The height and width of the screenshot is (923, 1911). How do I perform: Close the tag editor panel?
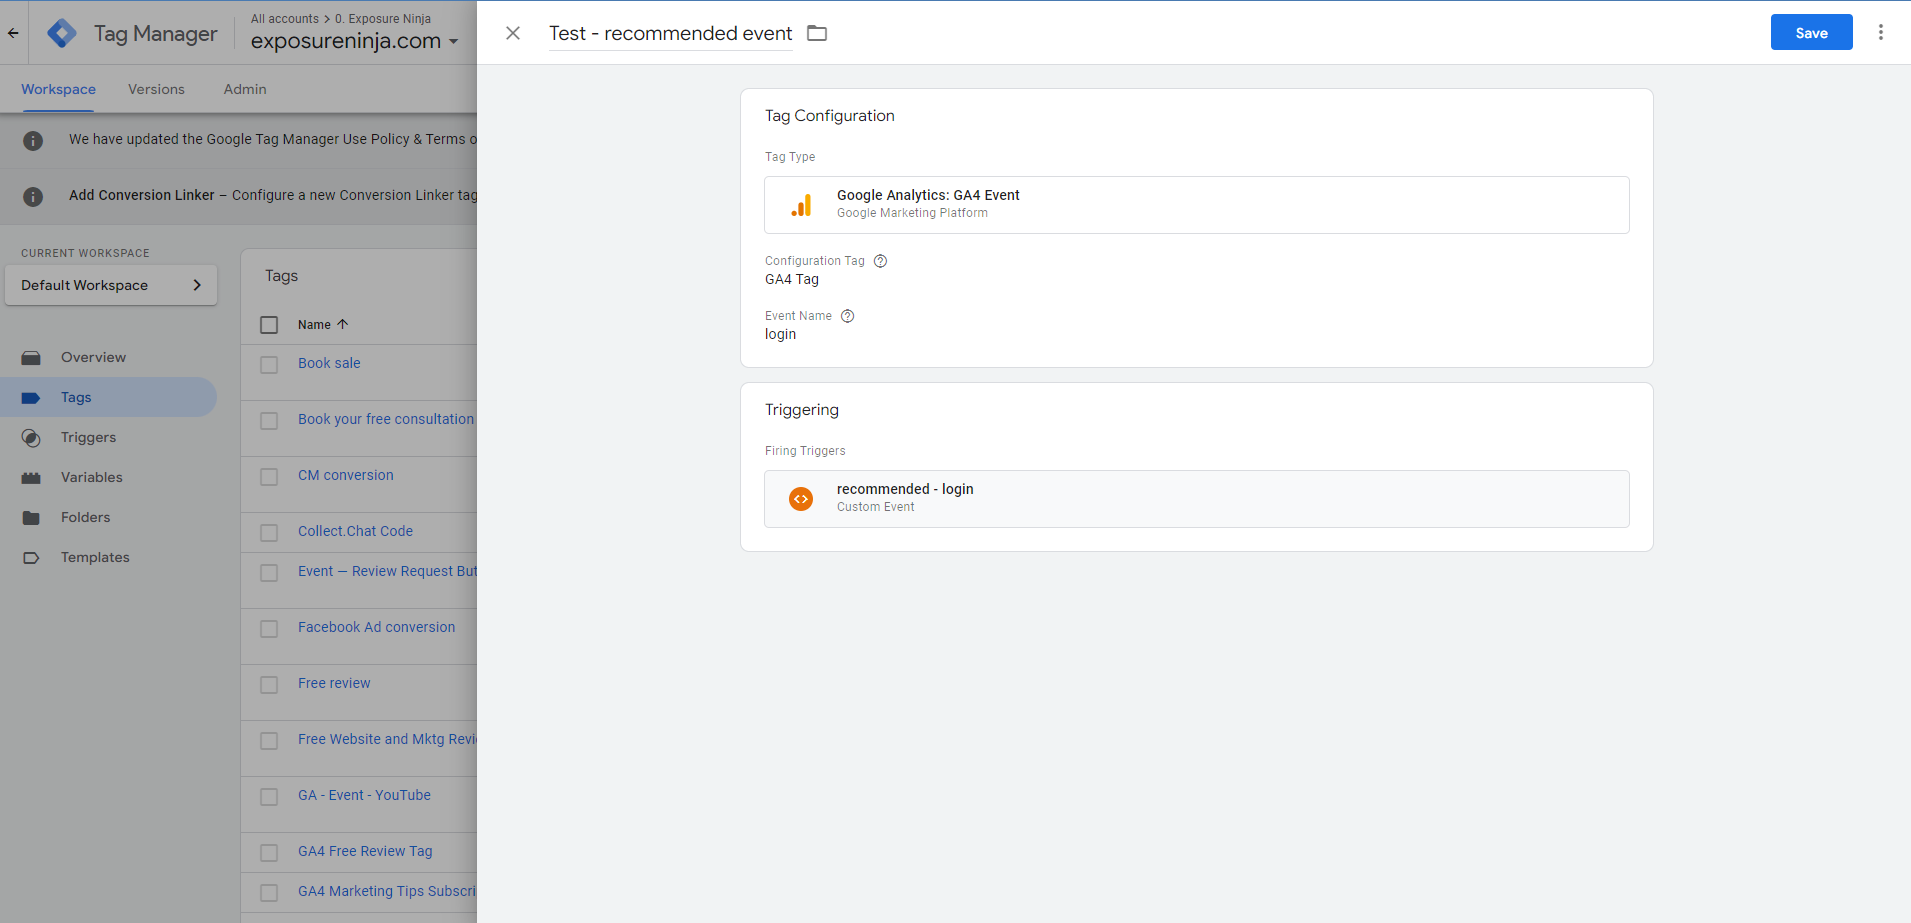513,33
